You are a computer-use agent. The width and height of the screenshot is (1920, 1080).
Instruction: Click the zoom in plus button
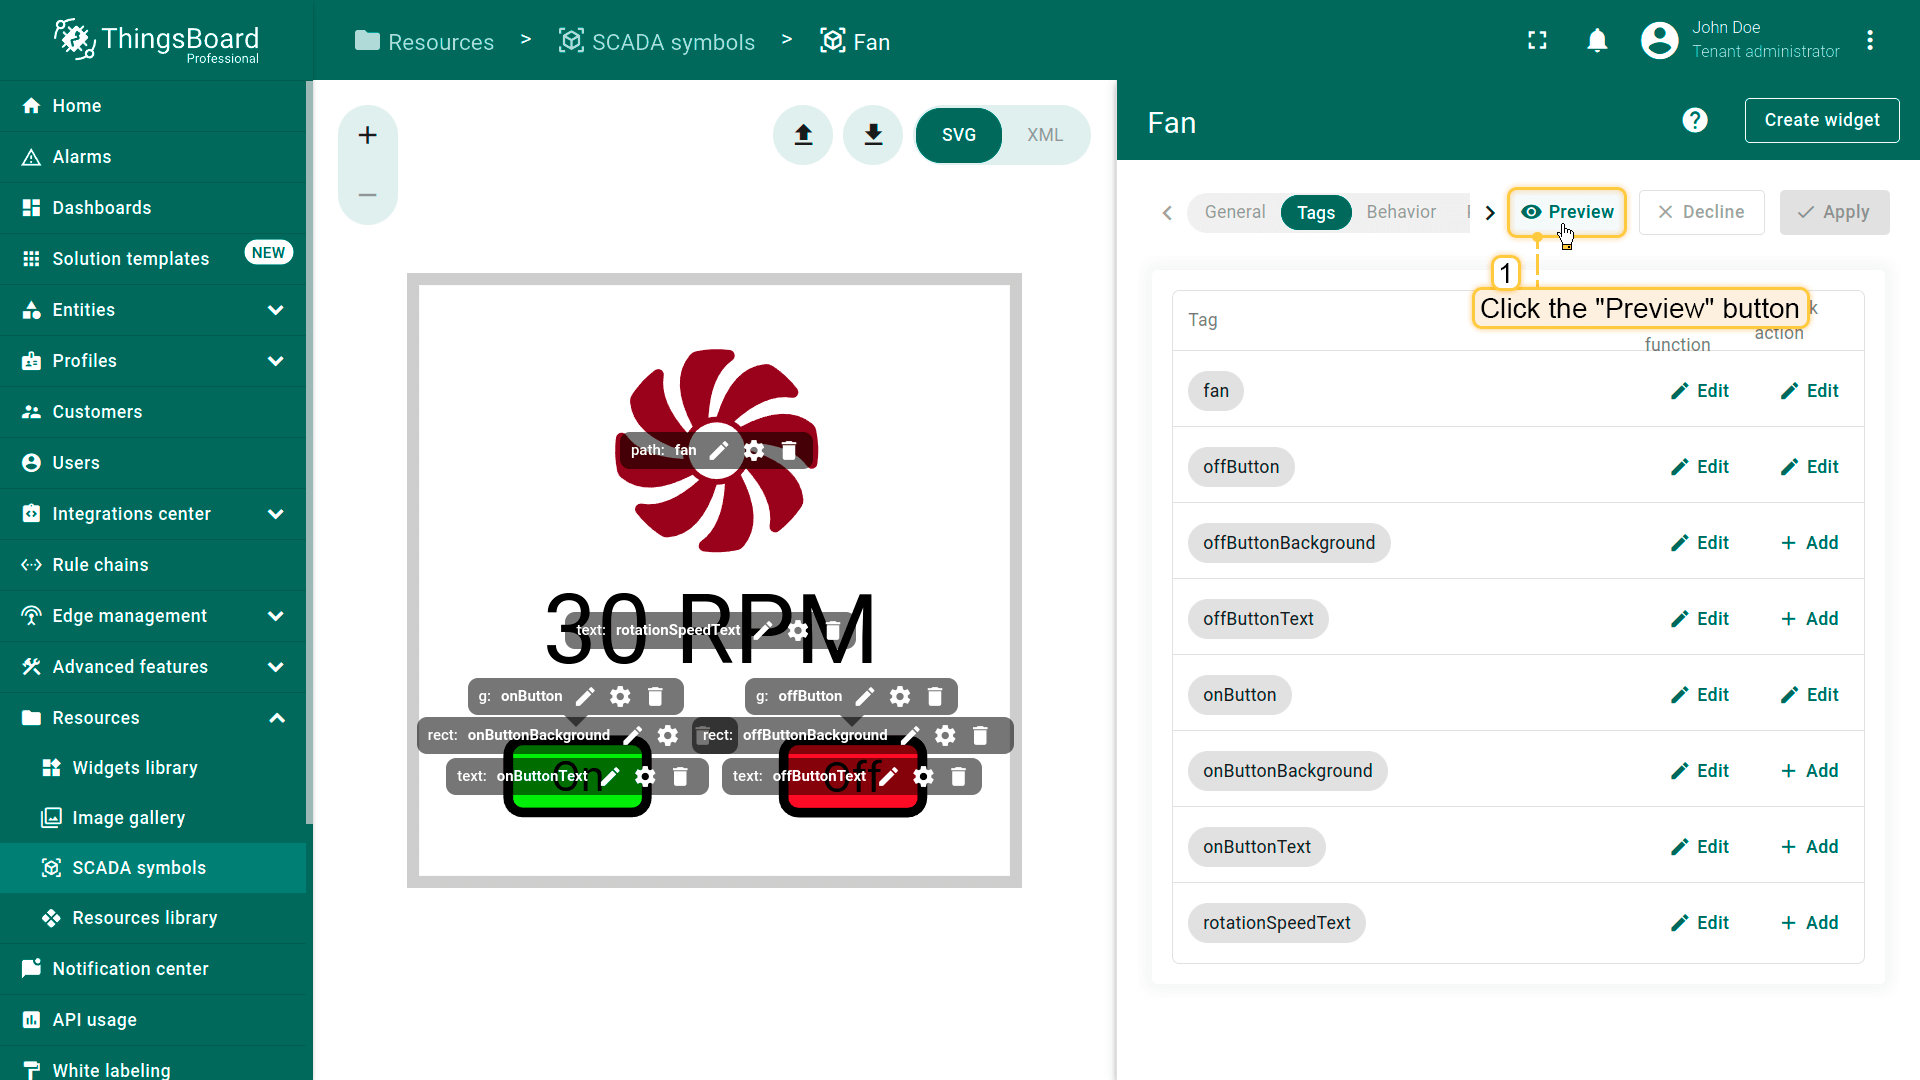click(368, 135)
